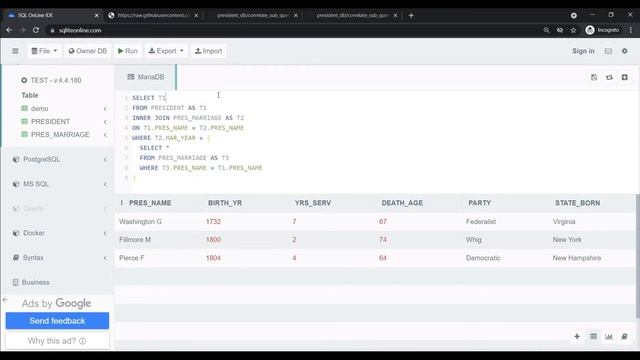Sort by the PRES_NAME column header

coord(150,203)
